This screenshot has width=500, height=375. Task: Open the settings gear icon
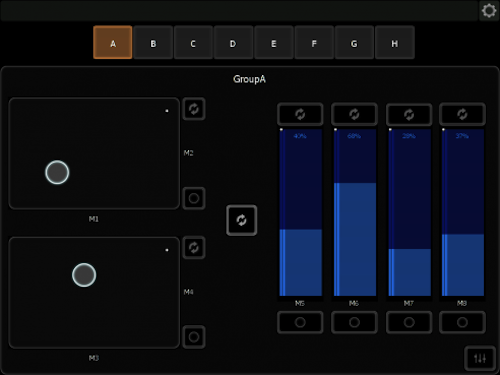tap(489, 11)
